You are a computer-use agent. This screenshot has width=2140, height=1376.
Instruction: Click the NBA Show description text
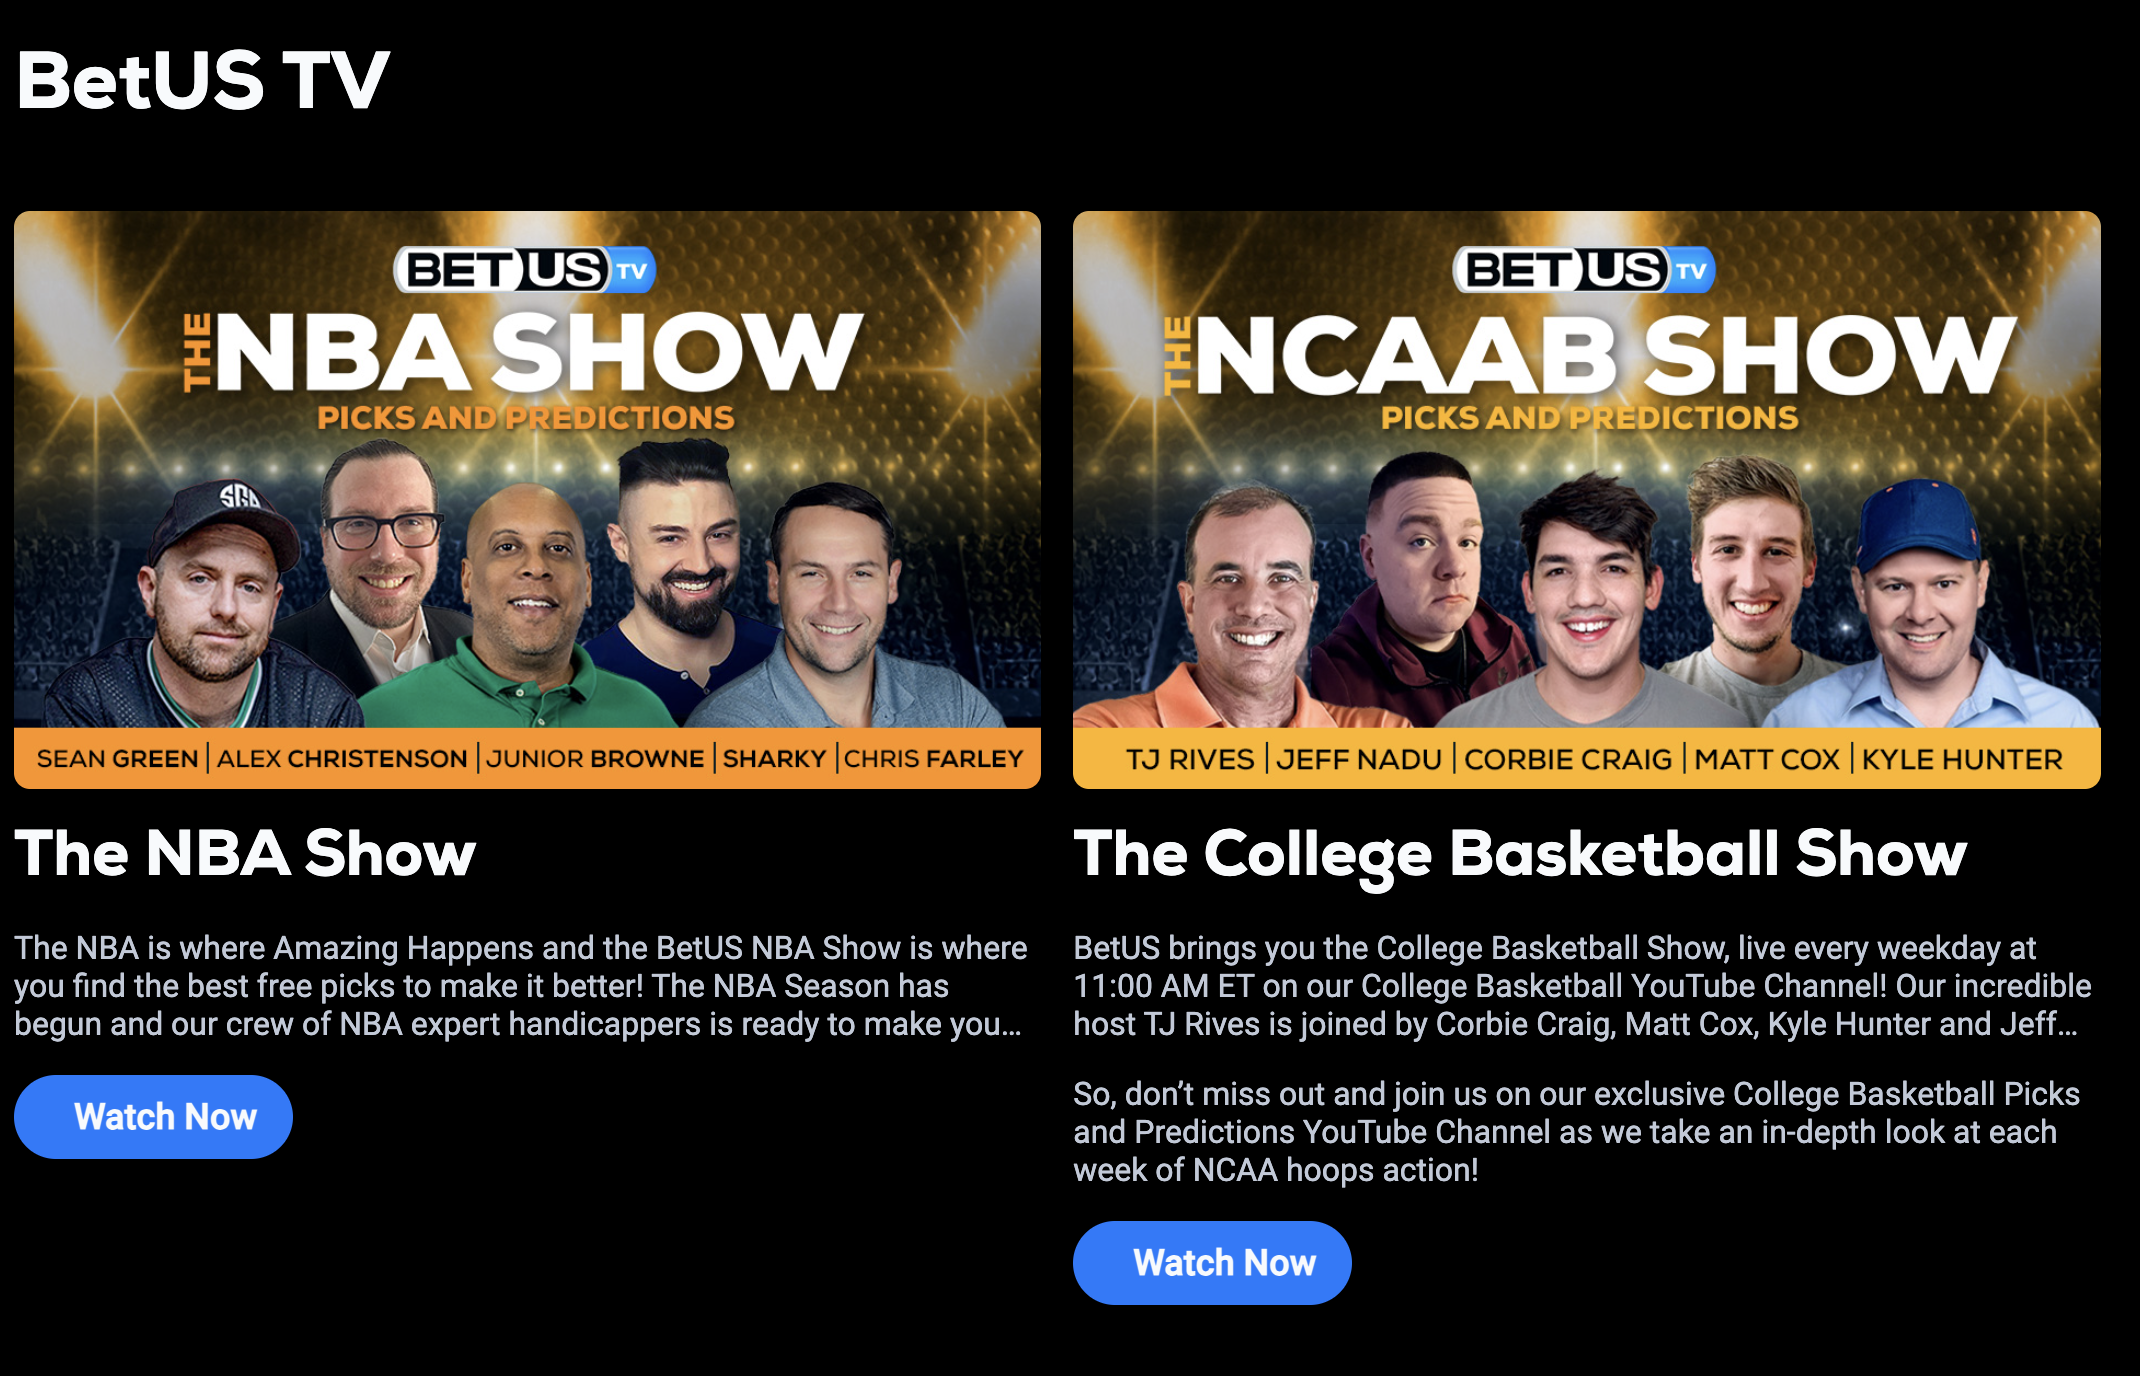[521, 986]
